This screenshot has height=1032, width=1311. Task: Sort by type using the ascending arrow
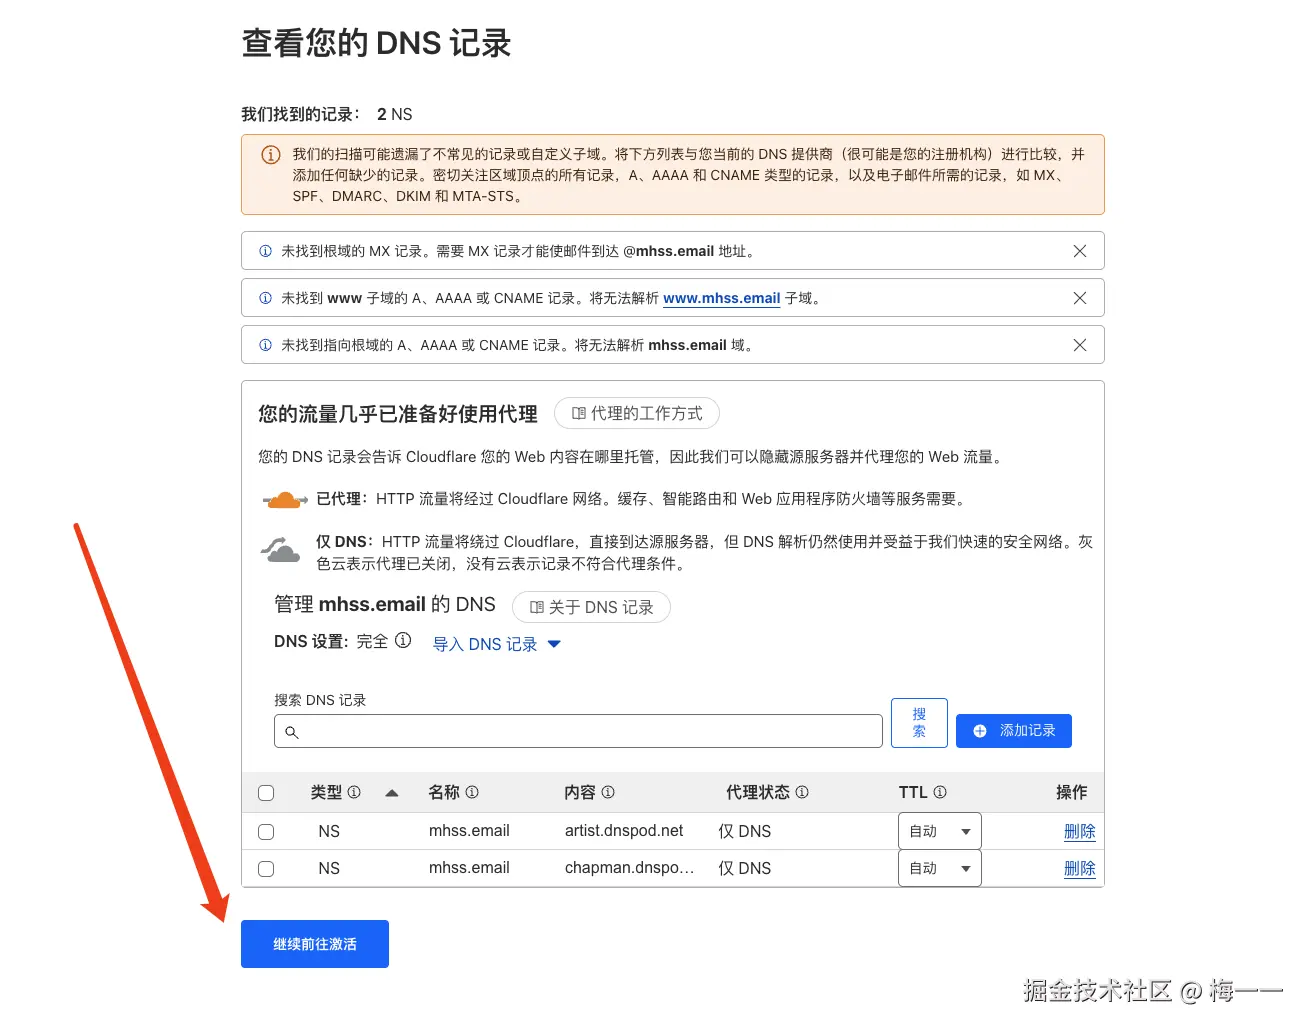392,793
